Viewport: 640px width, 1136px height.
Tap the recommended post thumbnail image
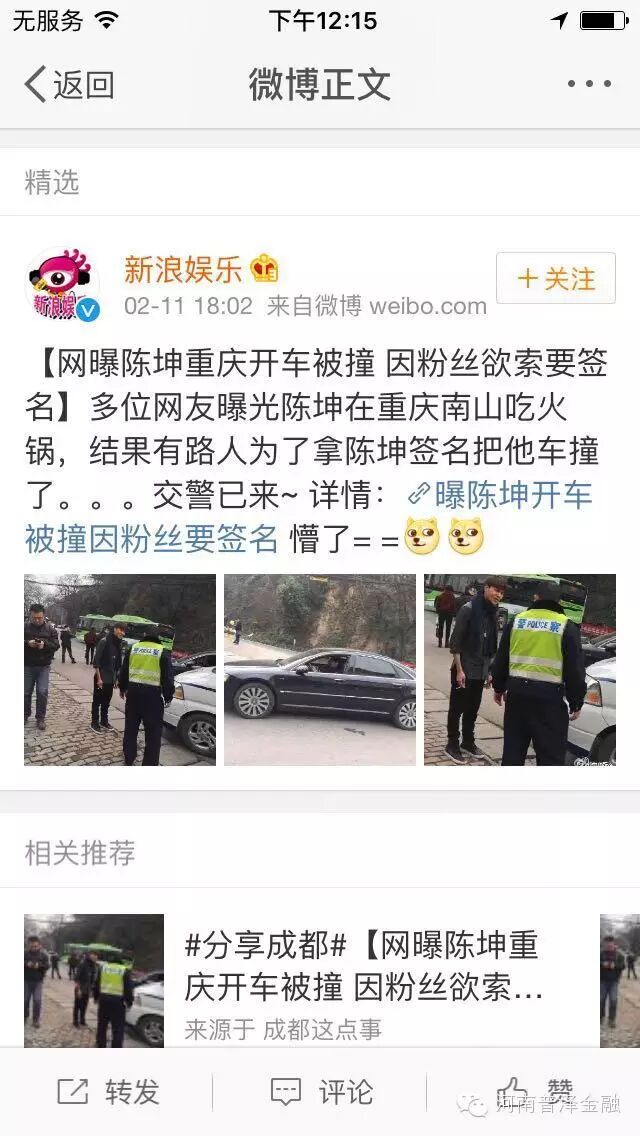(x=94, y=980)
